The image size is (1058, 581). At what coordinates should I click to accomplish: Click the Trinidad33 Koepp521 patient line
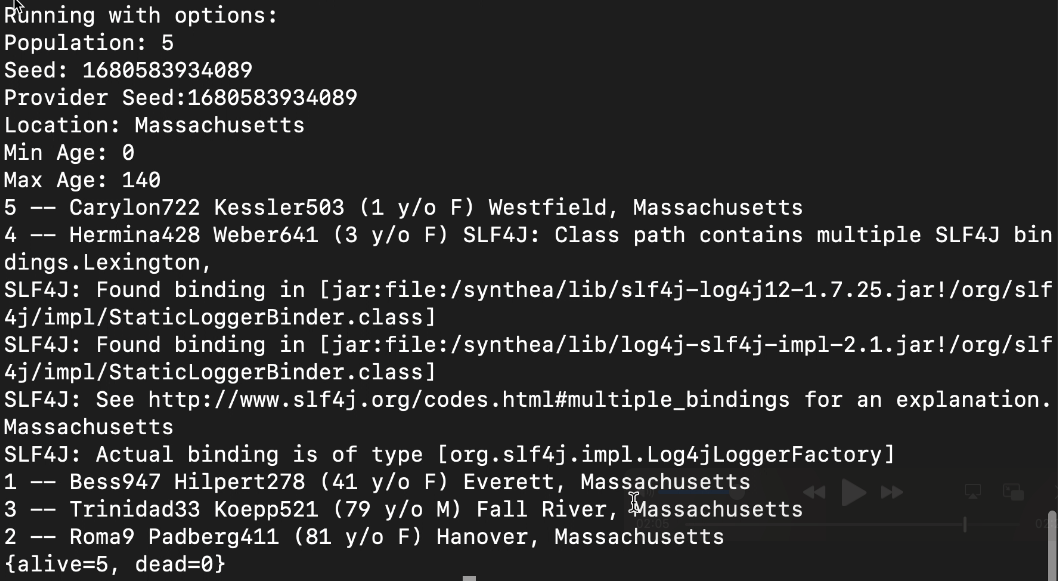(400, 510)
